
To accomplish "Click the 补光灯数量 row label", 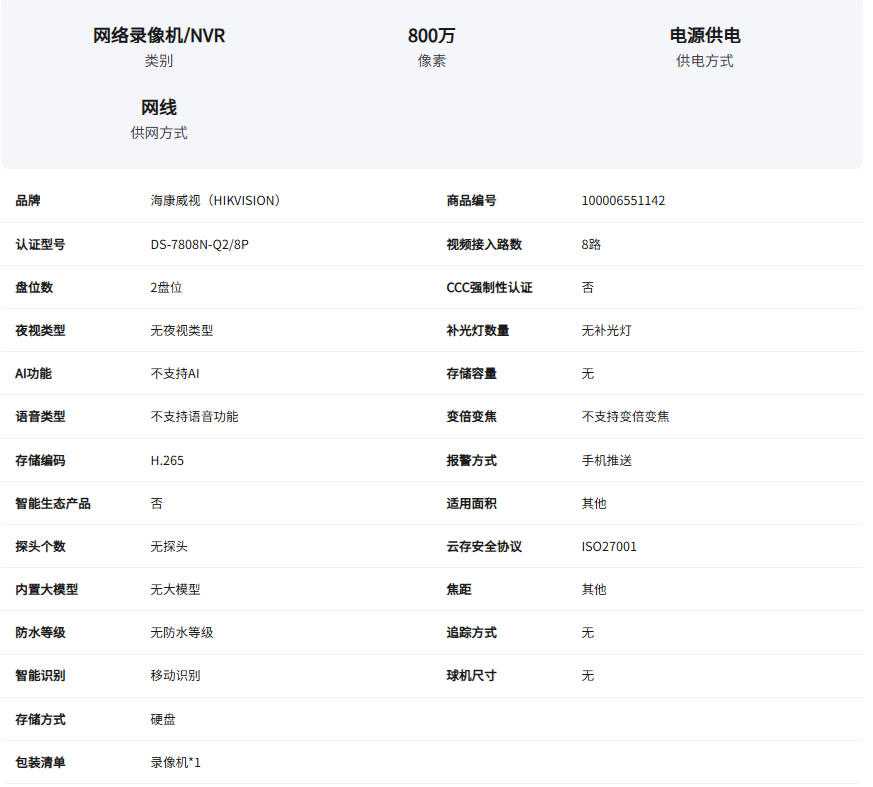I will [478, 331].
